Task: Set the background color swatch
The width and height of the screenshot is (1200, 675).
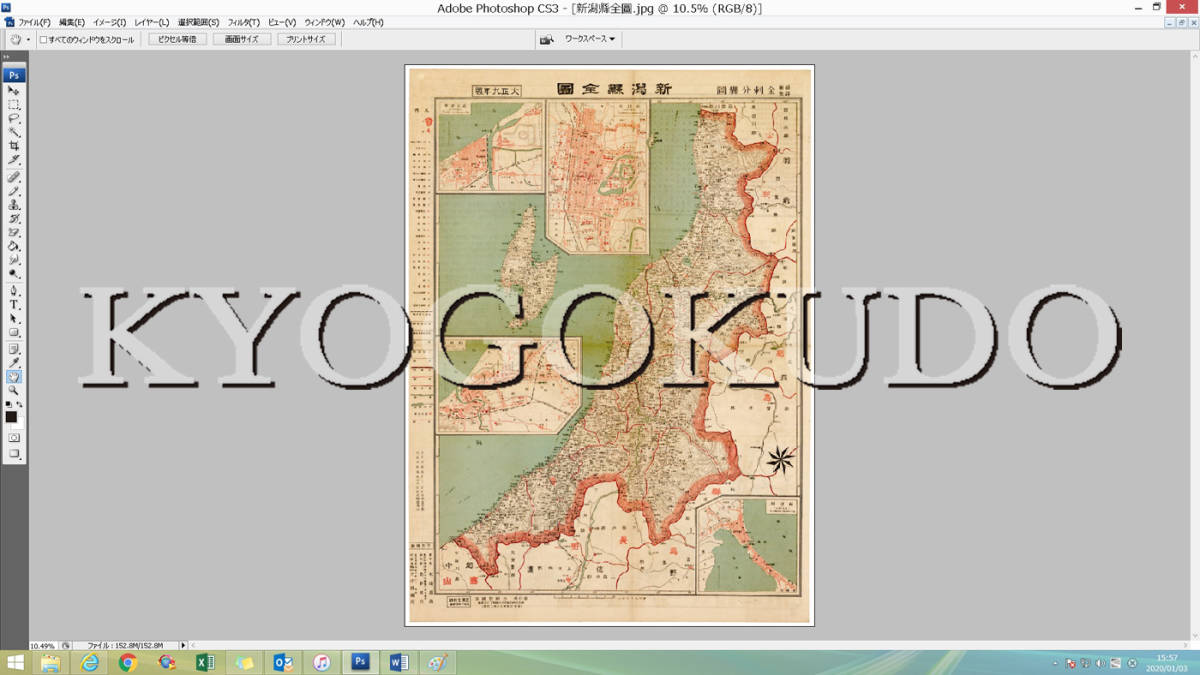Action: pos(19,424)
